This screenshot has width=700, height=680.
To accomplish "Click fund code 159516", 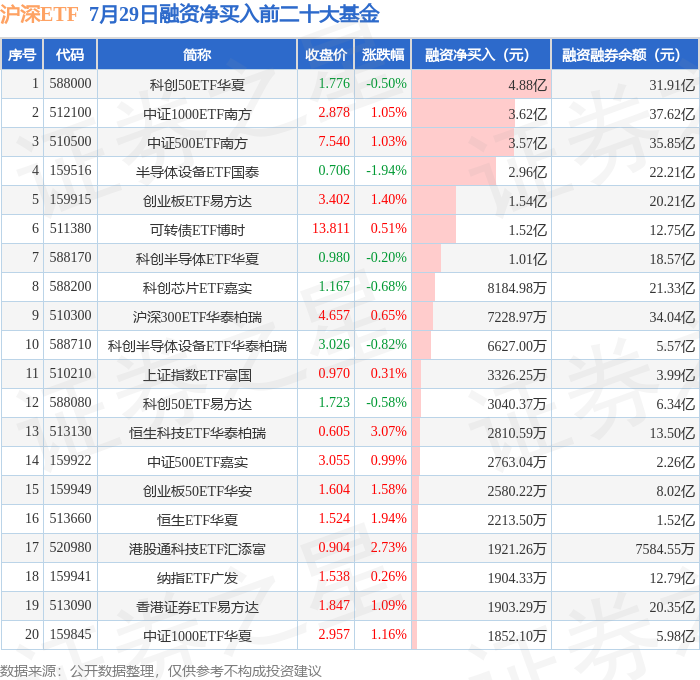I will (70, 171).
